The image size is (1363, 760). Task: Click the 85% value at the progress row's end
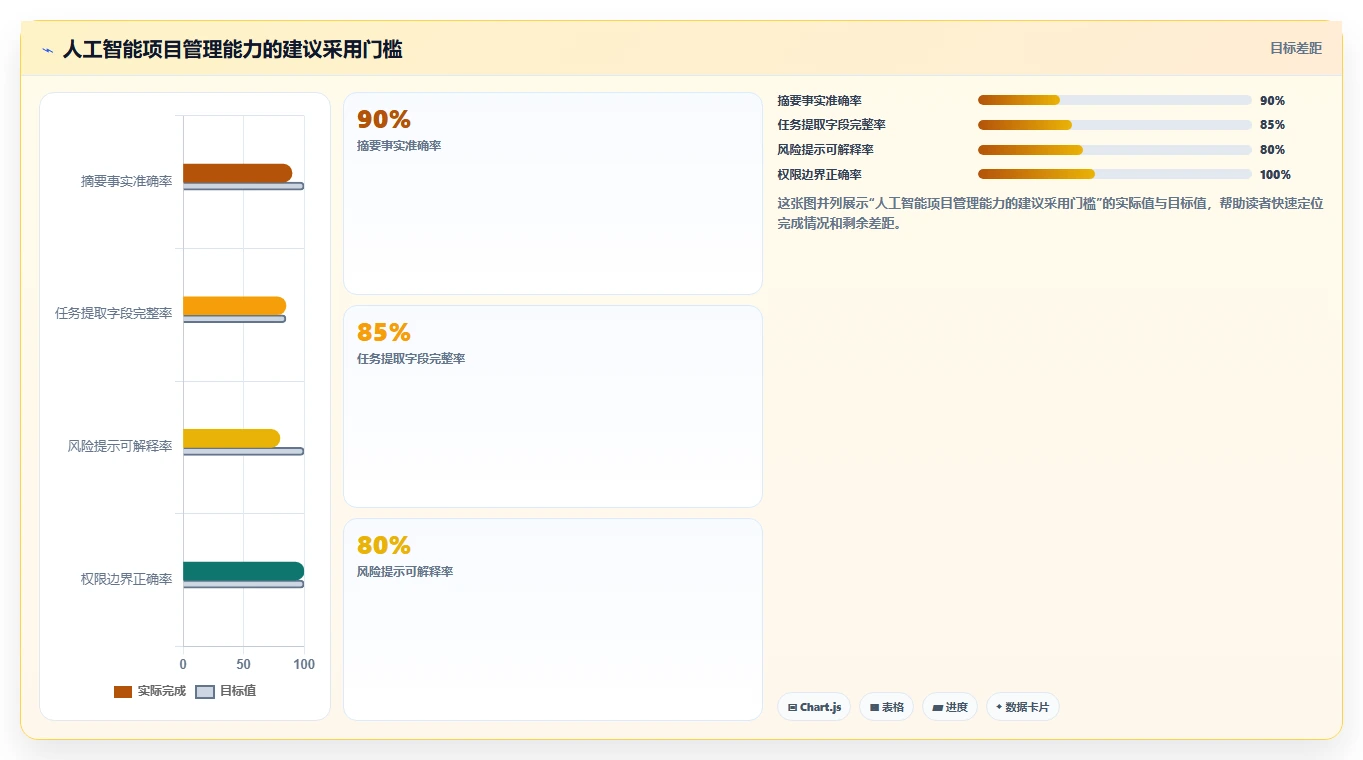(x=1272, y=125)
